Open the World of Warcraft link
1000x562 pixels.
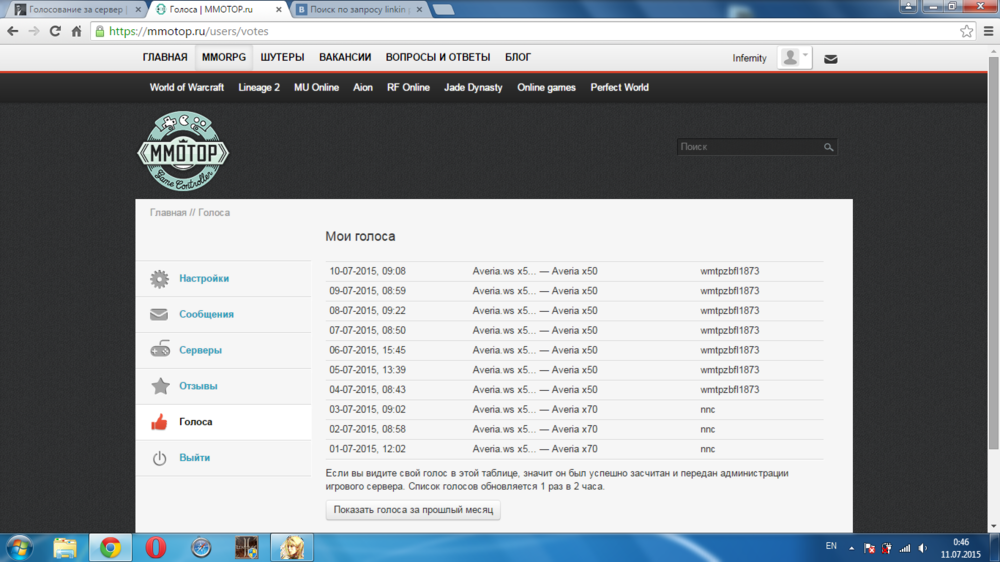click(x=187, y=88)
